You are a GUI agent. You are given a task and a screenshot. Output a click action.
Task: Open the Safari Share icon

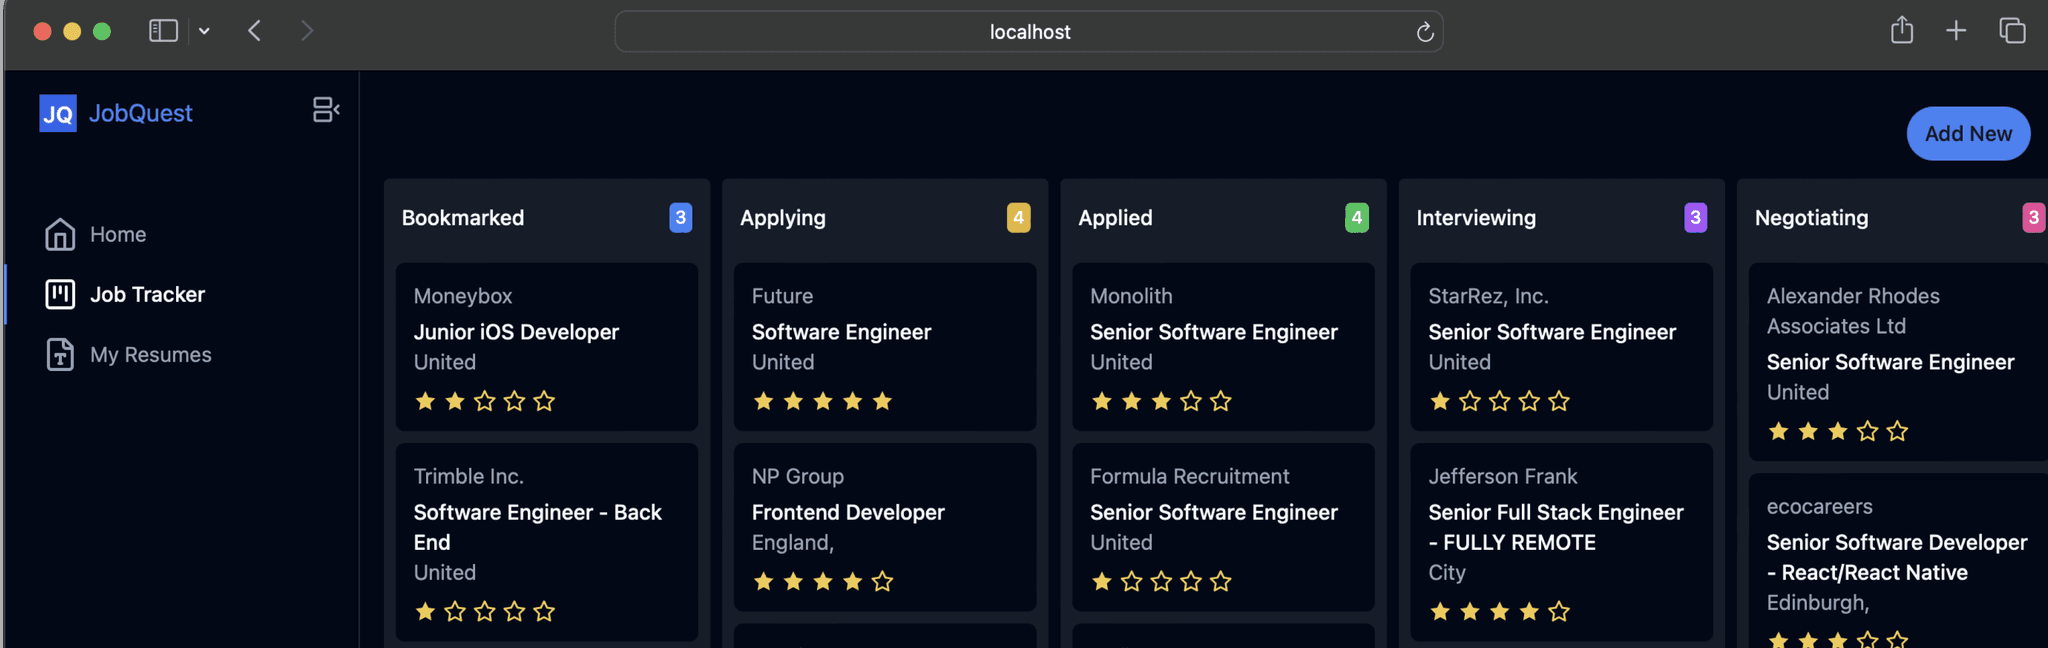[1902, 30]
